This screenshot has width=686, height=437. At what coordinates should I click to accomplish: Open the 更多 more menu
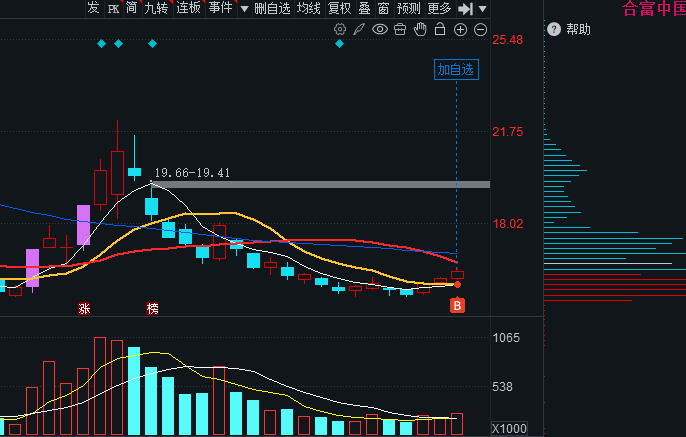439,8
